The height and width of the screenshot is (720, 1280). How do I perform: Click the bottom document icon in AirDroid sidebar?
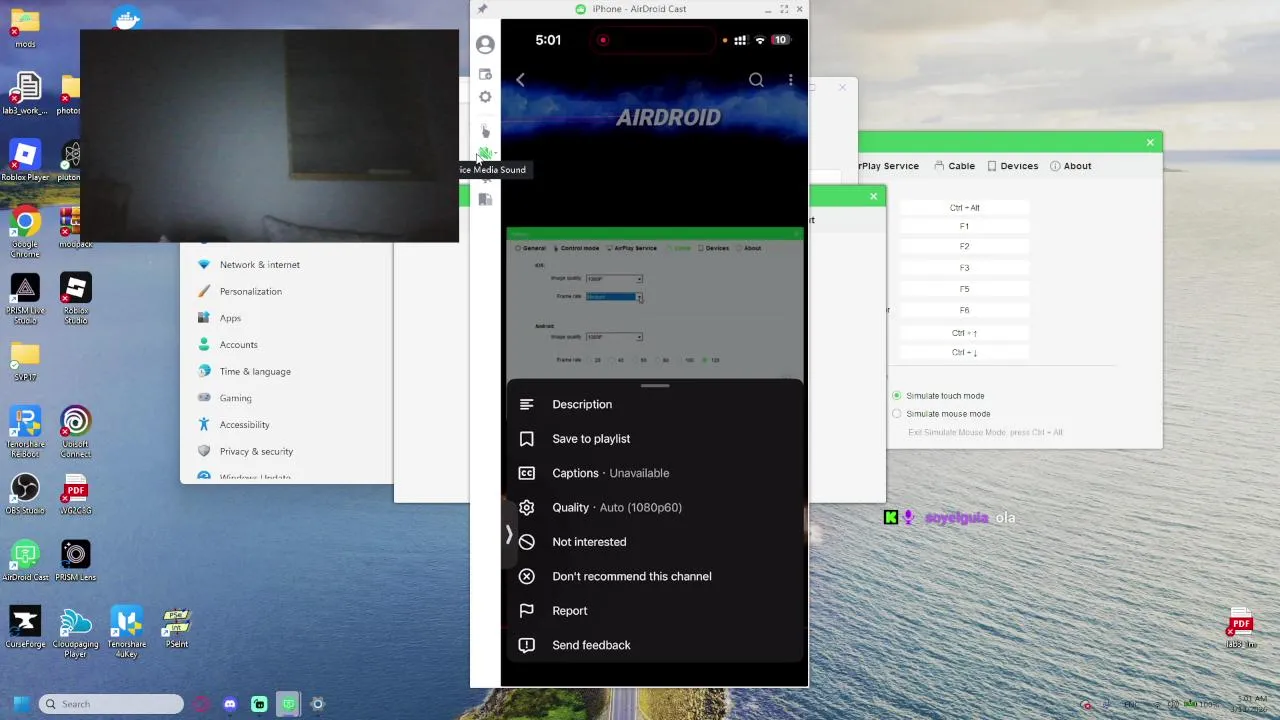coord(485,199)
